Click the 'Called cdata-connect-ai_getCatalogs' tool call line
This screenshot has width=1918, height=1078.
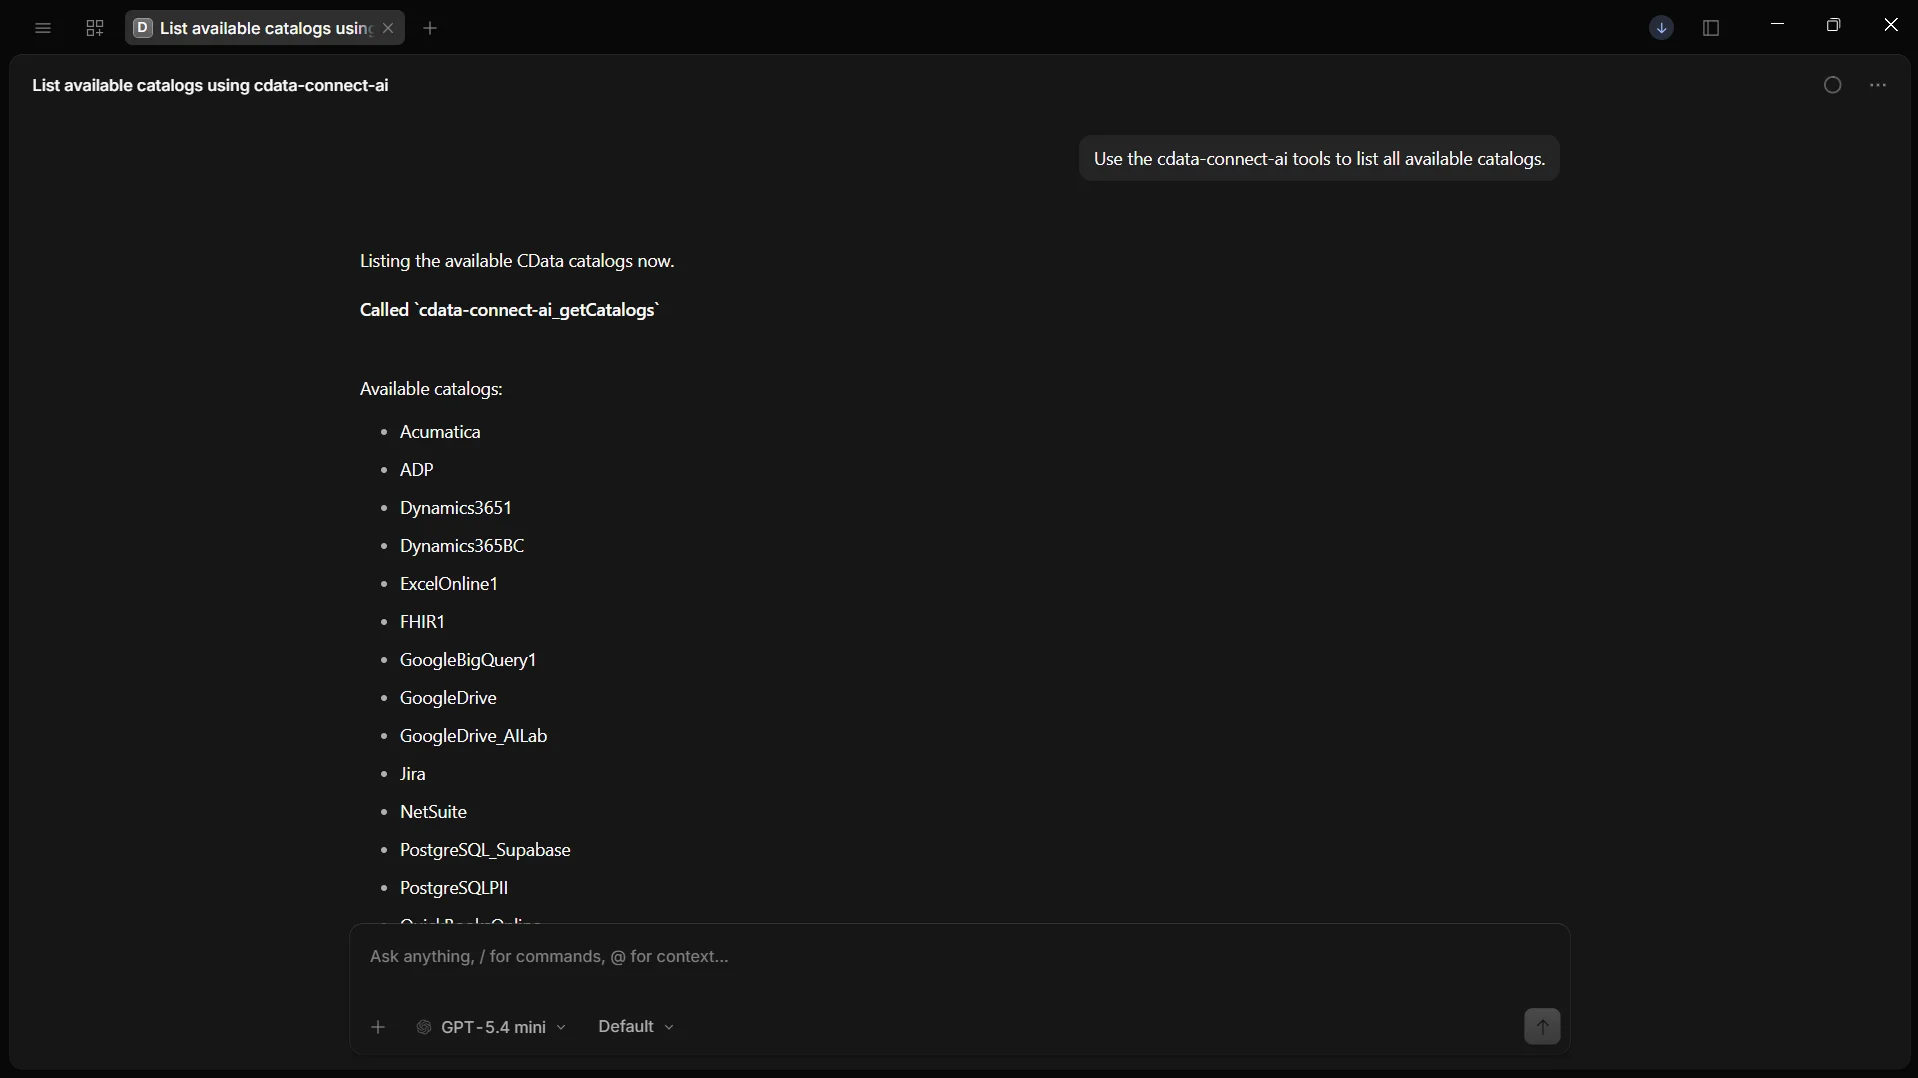(510, 311)
